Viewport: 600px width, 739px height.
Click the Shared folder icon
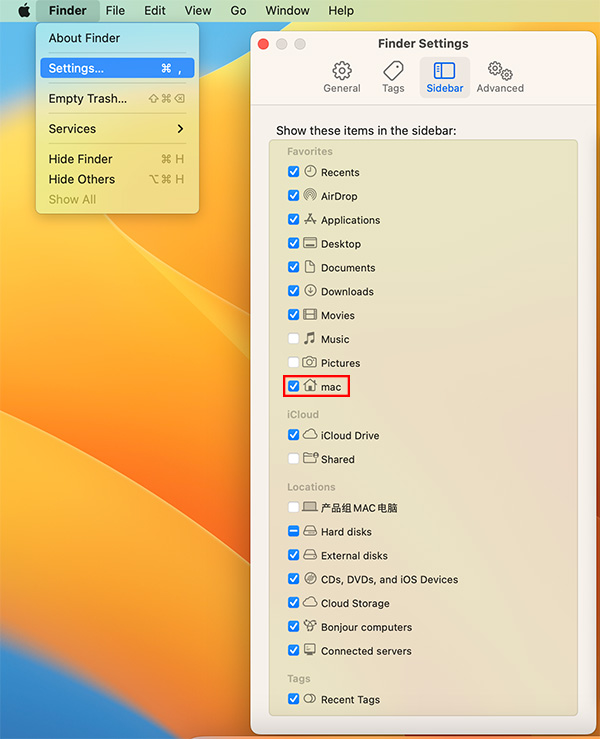tap(311, 458)
